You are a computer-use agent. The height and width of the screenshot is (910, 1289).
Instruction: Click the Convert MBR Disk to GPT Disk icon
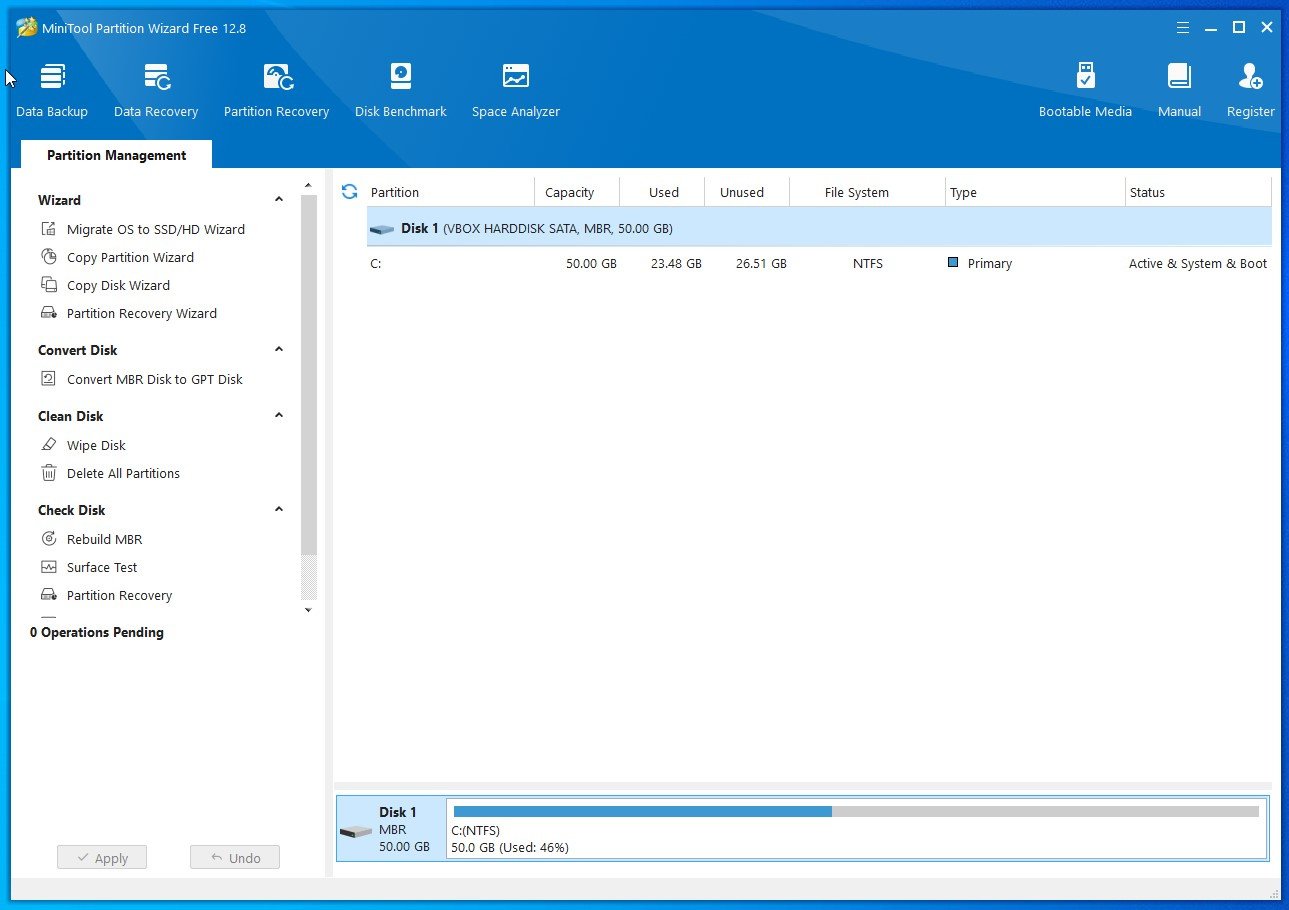48,379
